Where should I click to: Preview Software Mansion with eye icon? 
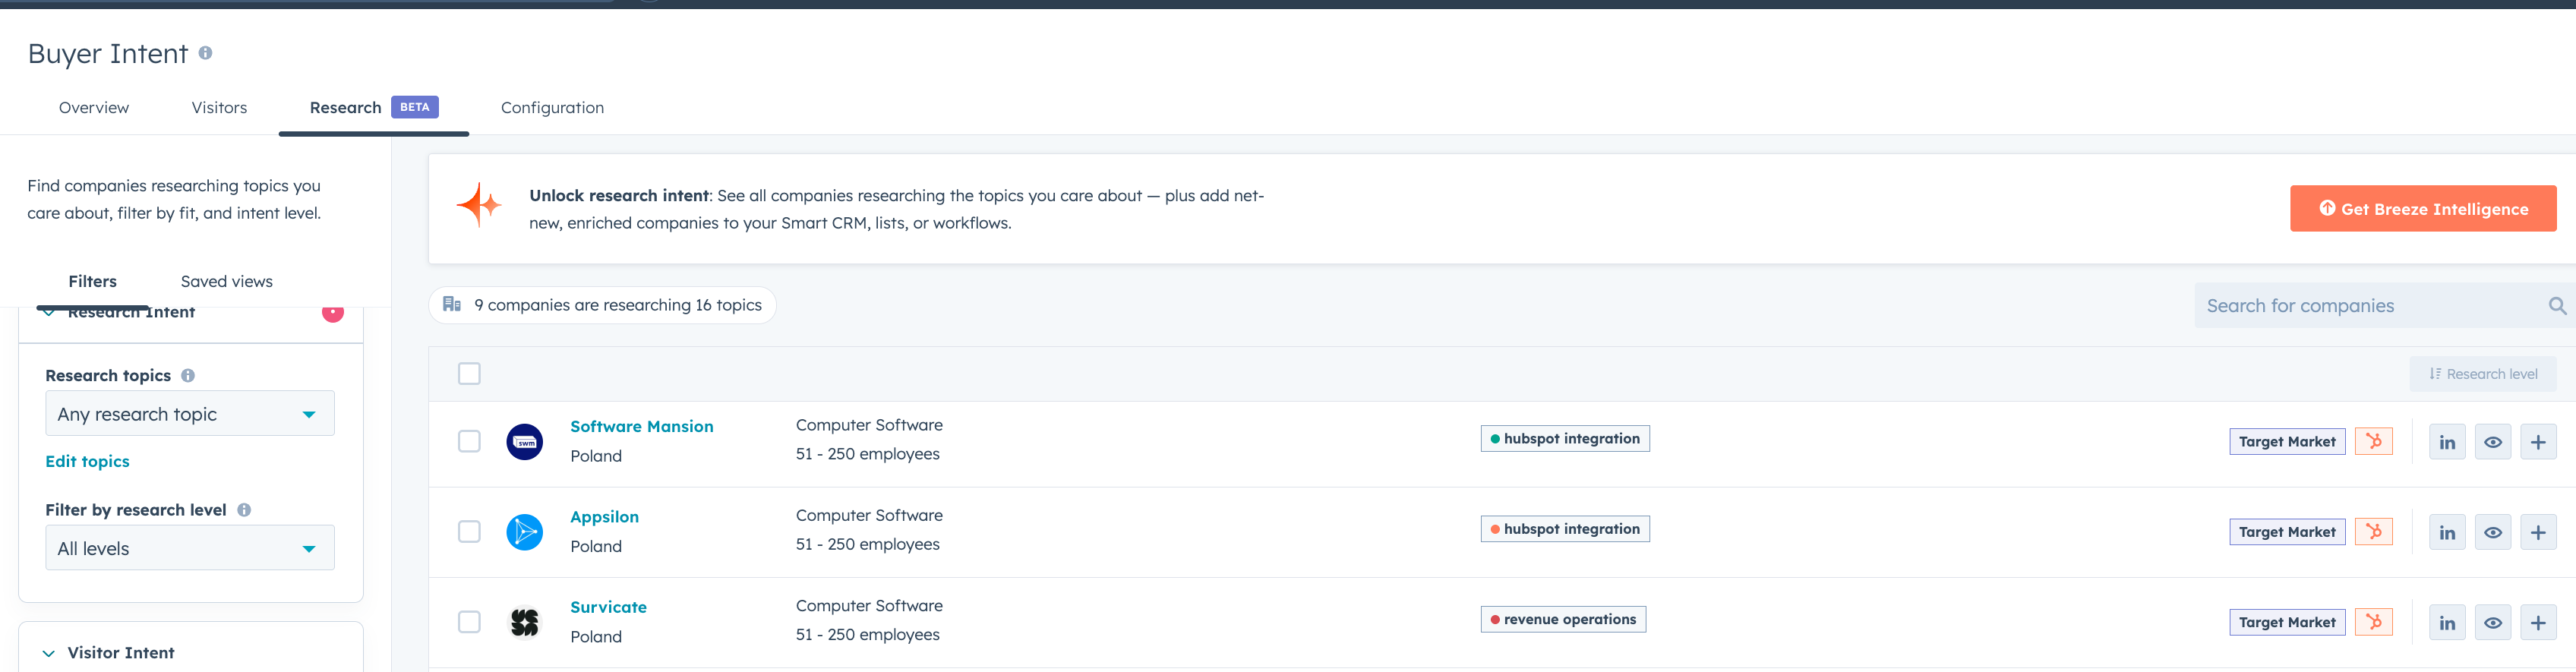[2493, 442]
